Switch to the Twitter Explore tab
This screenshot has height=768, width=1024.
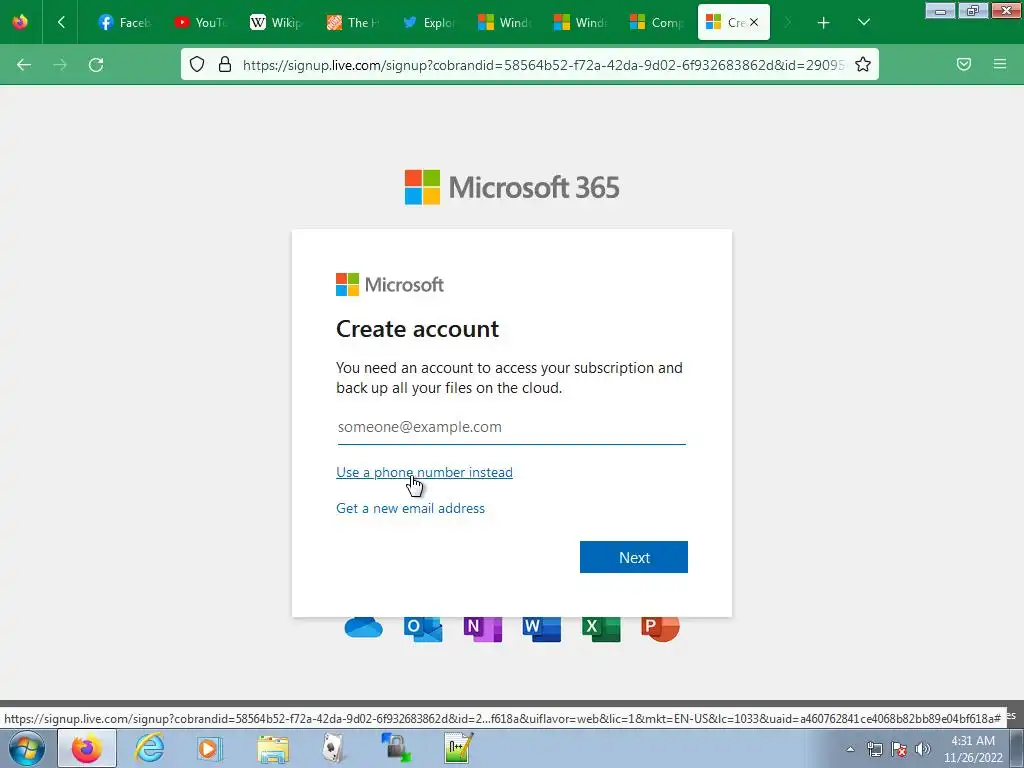(x=428, y=22)
